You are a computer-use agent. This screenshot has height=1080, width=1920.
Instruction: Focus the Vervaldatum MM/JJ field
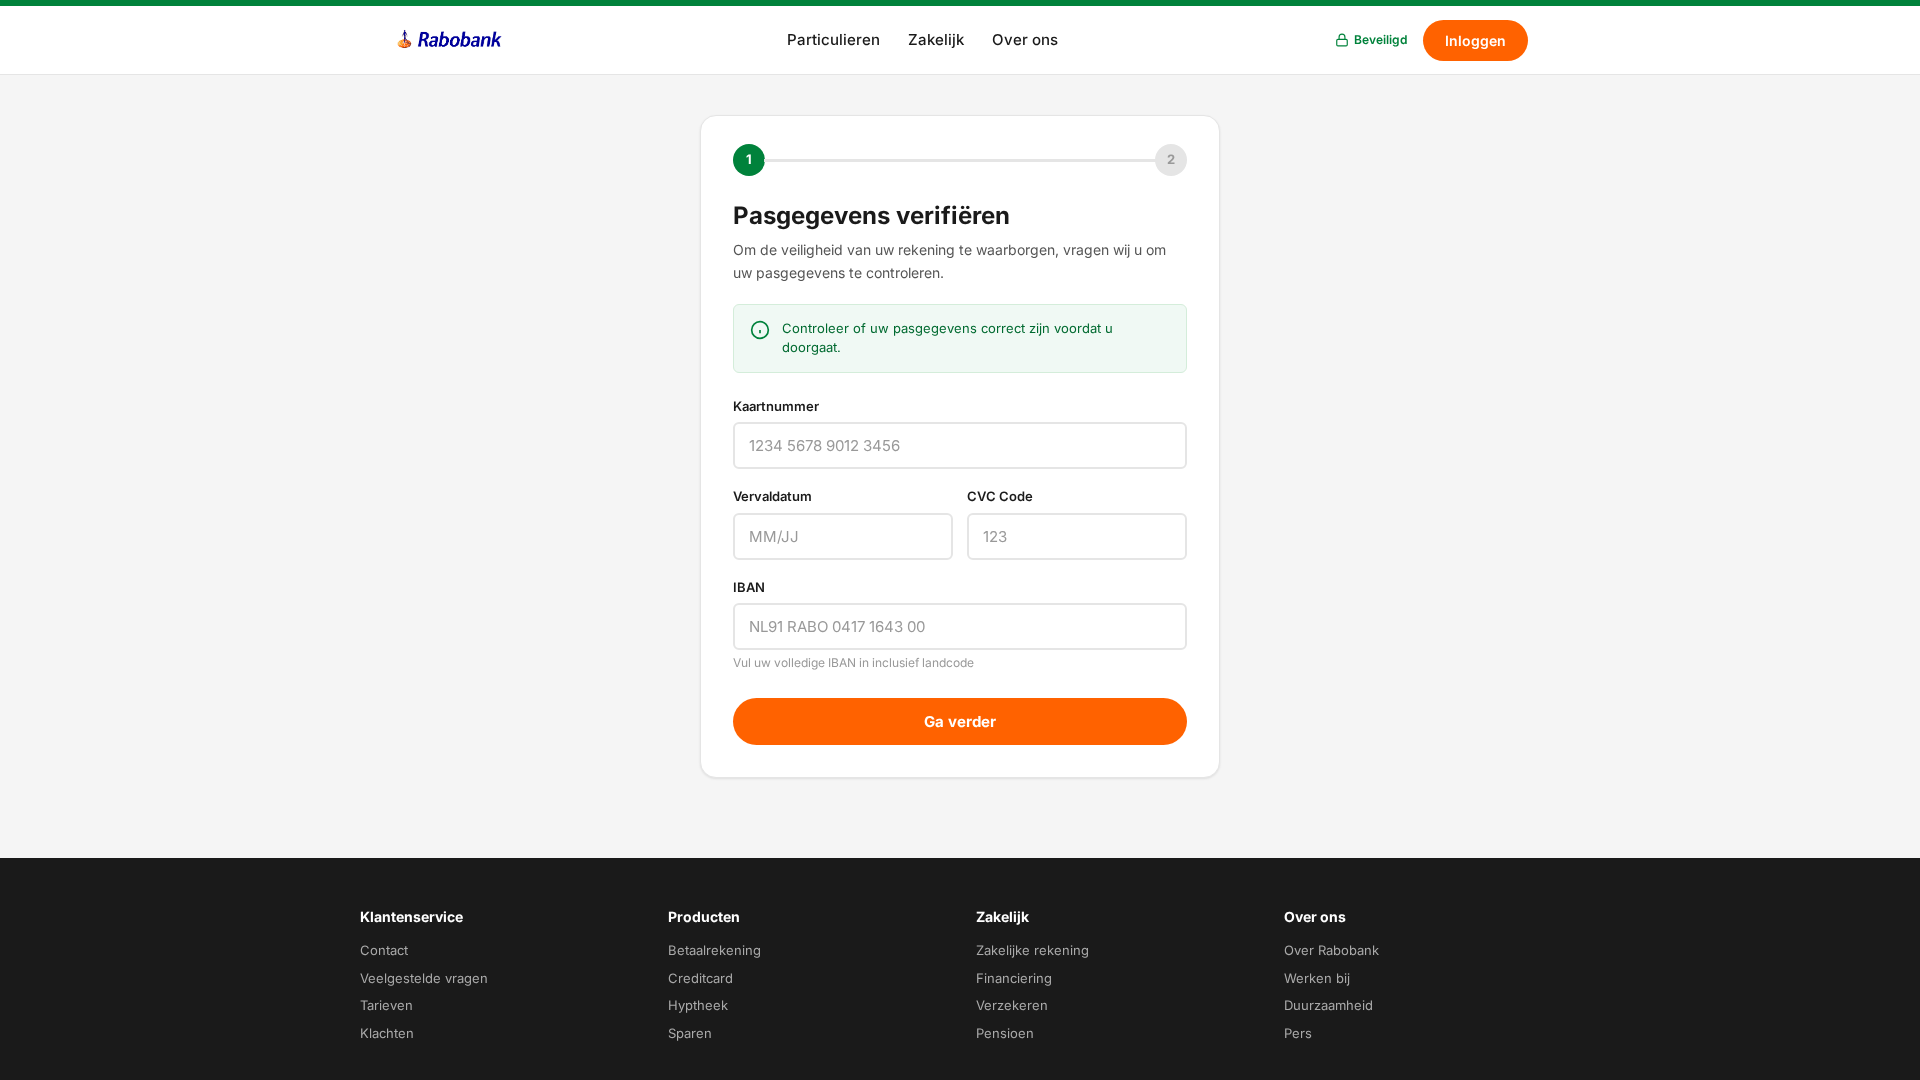(843, 536)
